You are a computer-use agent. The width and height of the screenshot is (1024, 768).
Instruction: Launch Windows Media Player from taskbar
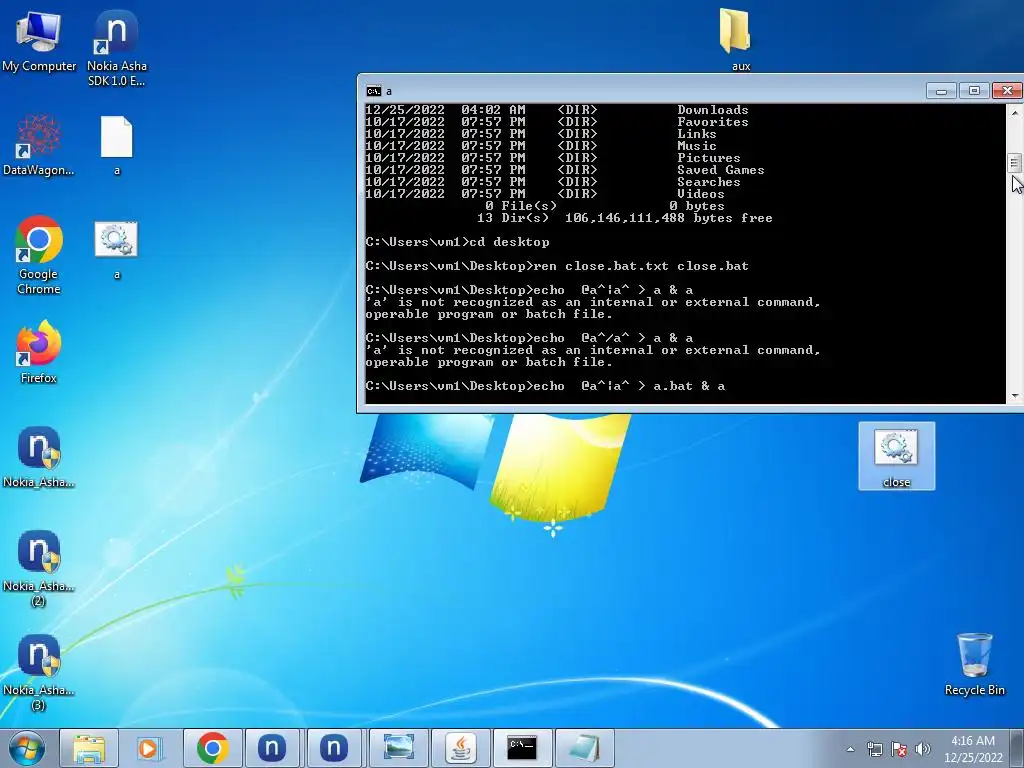(x=150, y=748)
